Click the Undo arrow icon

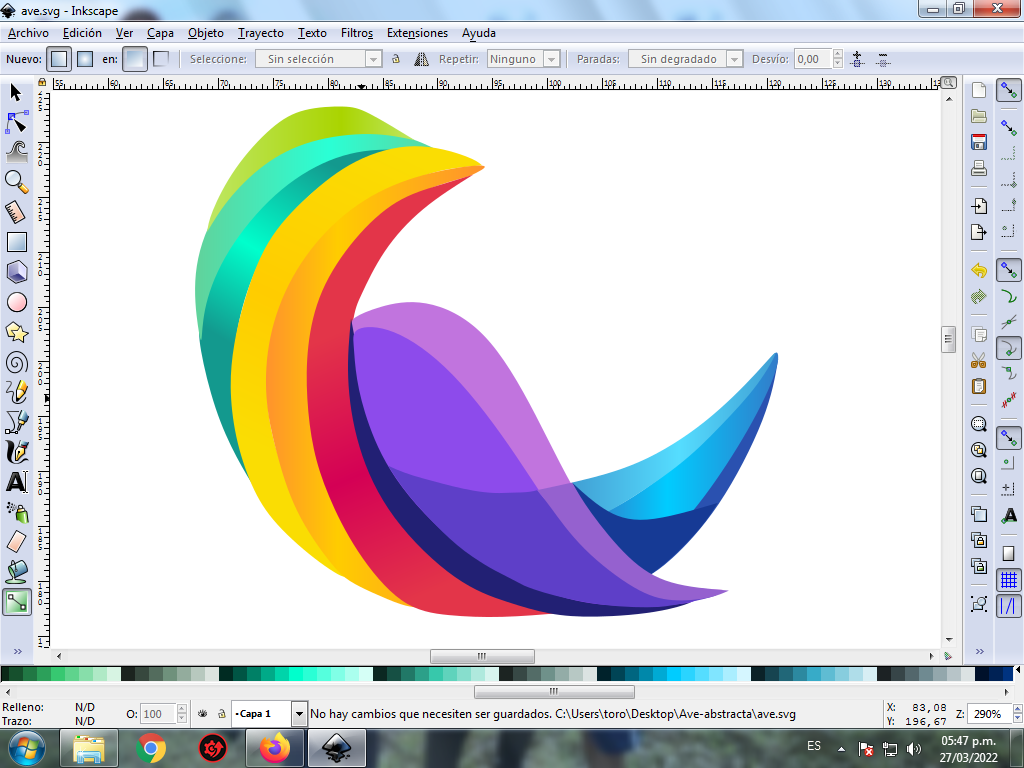coord(979,271)
